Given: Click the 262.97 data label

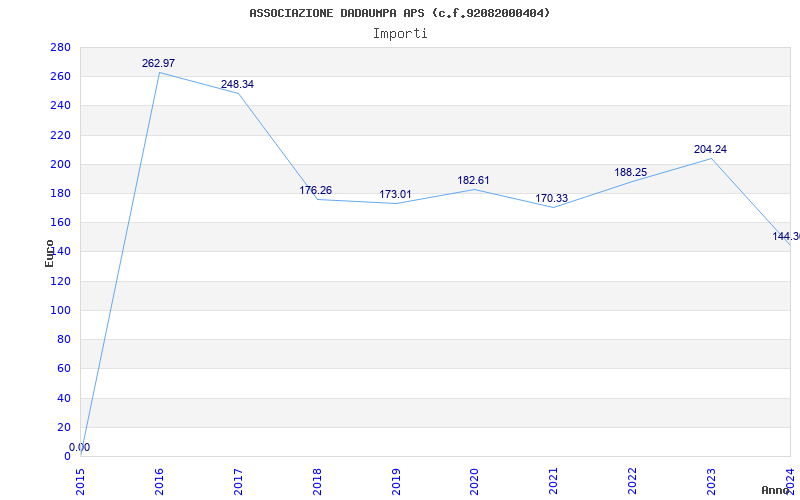Looking at the screenshot, I should click(x=158, y=63).
